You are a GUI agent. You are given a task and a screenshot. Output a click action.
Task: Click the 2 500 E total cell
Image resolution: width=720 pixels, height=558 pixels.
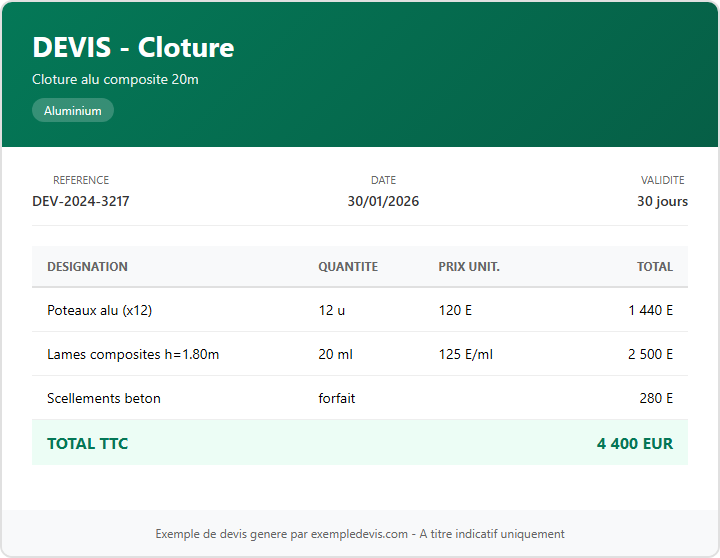650,354
